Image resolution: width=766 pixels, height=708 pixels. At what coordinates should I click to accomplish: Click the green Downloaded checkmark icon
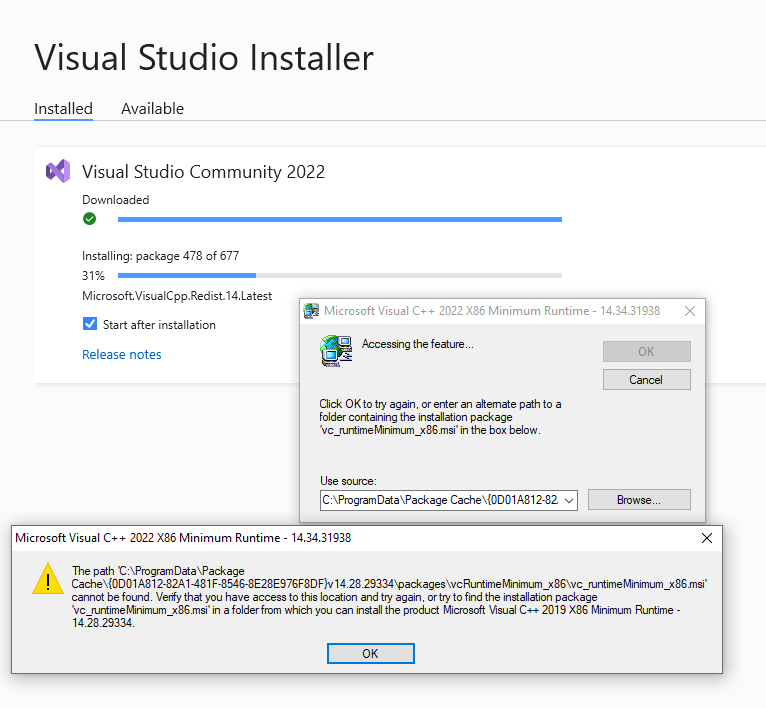click(x=89, y=218)
